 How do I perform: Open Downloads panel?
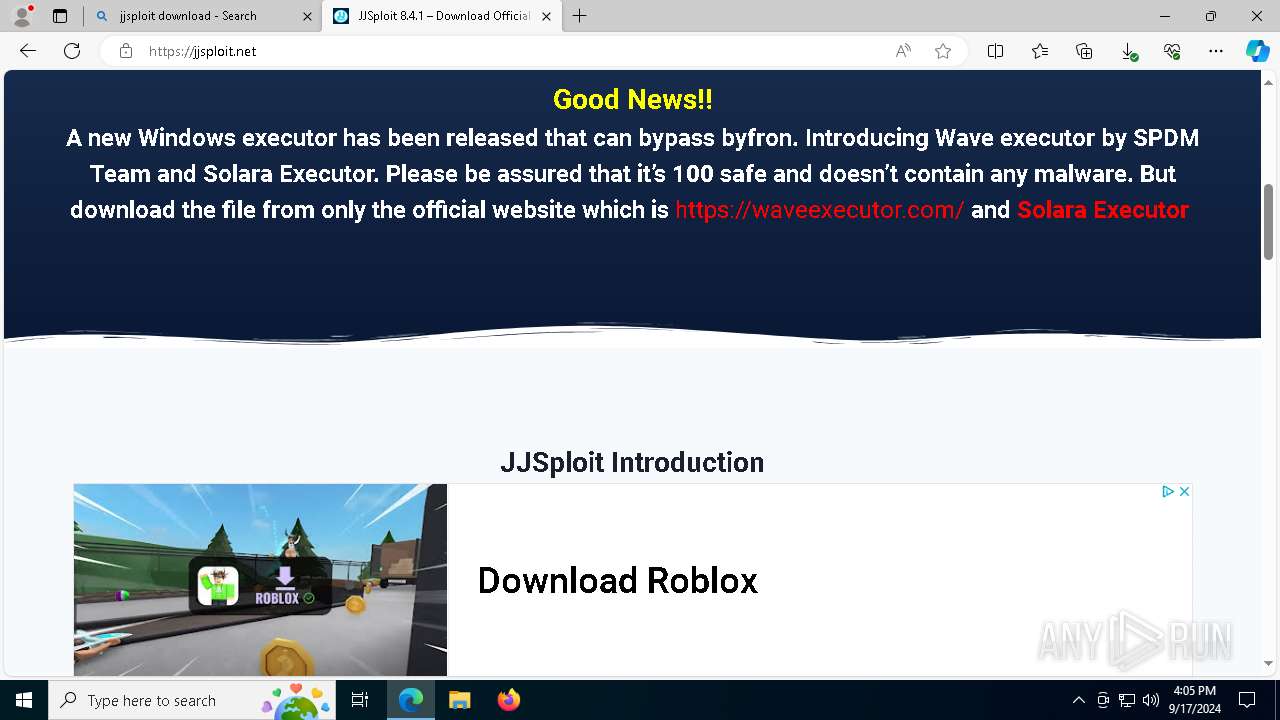tap(1128, 51)
